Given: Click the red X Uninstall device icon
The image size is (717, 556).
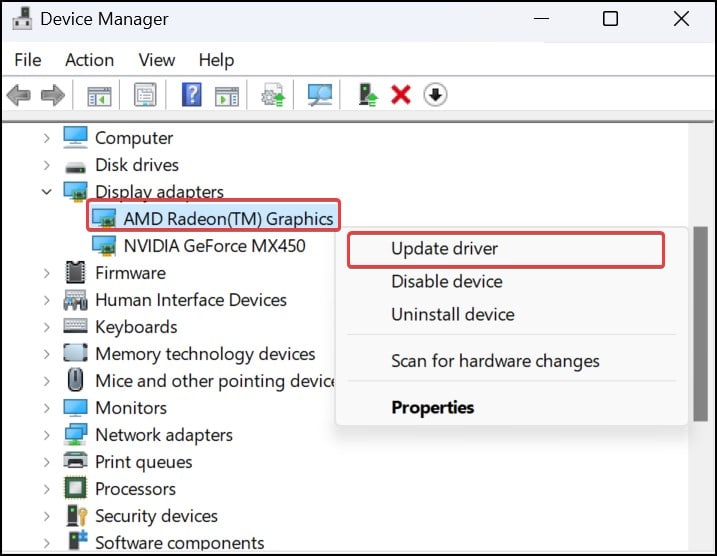Looking at the screenshot, I should click(x=401, y=95).
